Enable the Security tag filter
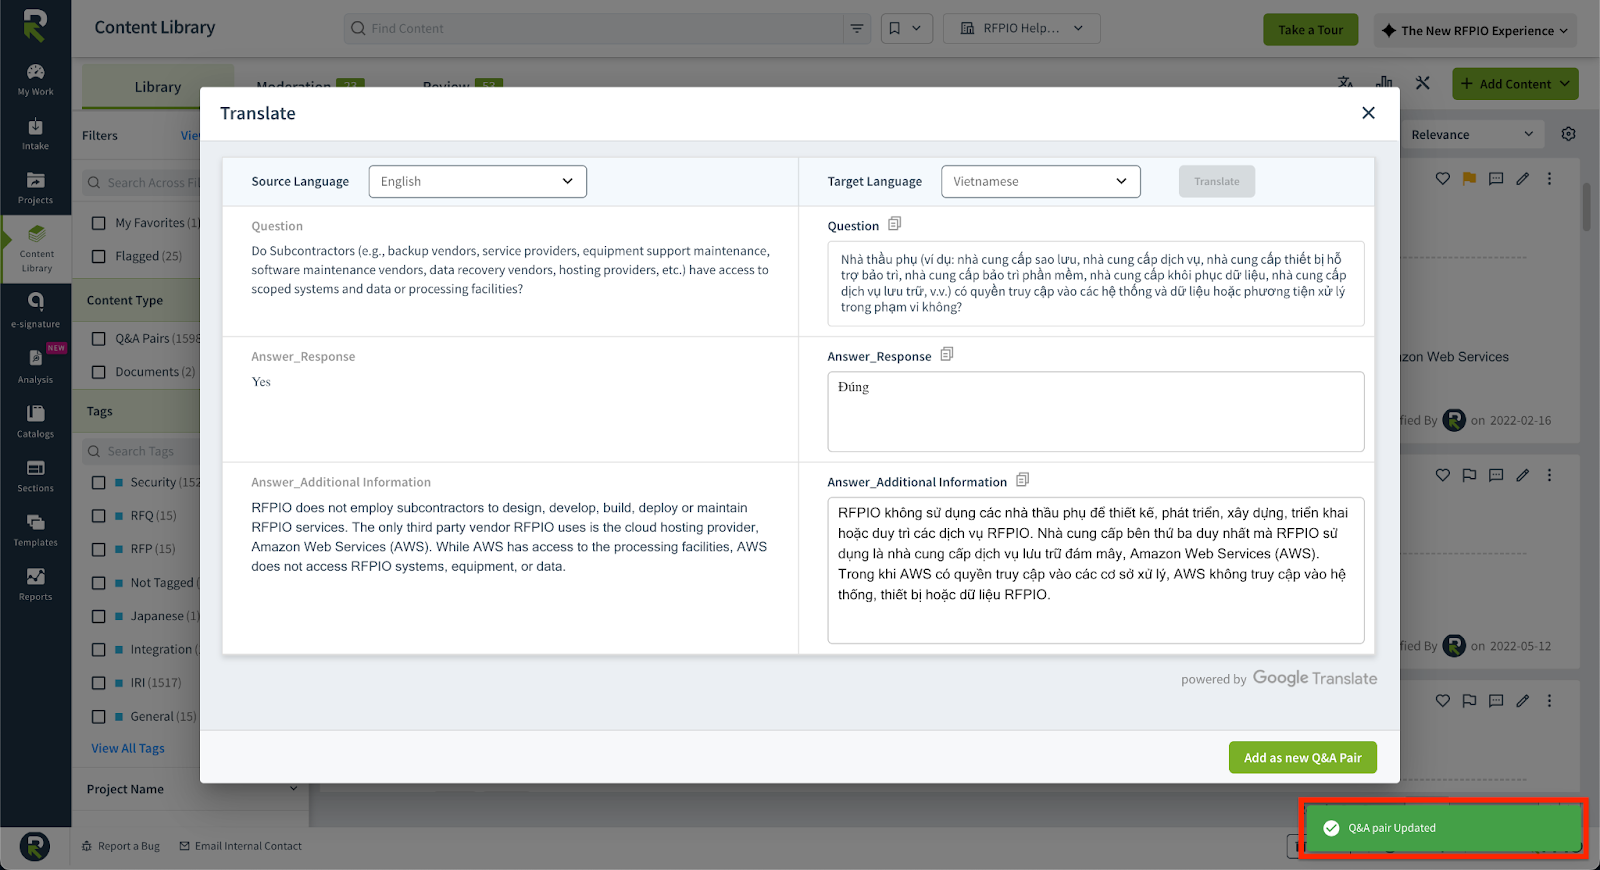 tap(98, 482)
